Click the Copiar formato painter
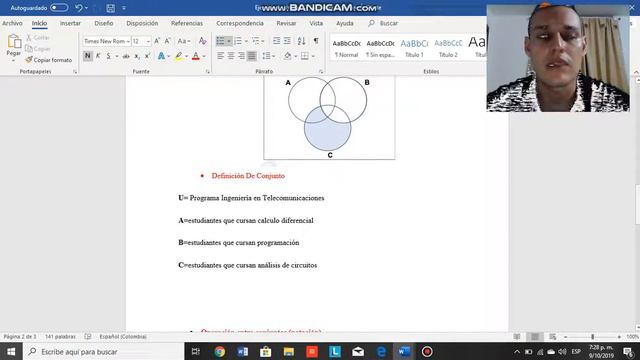Screen dimensions: 640x360 pyautogui.click(x=49, y=60)
